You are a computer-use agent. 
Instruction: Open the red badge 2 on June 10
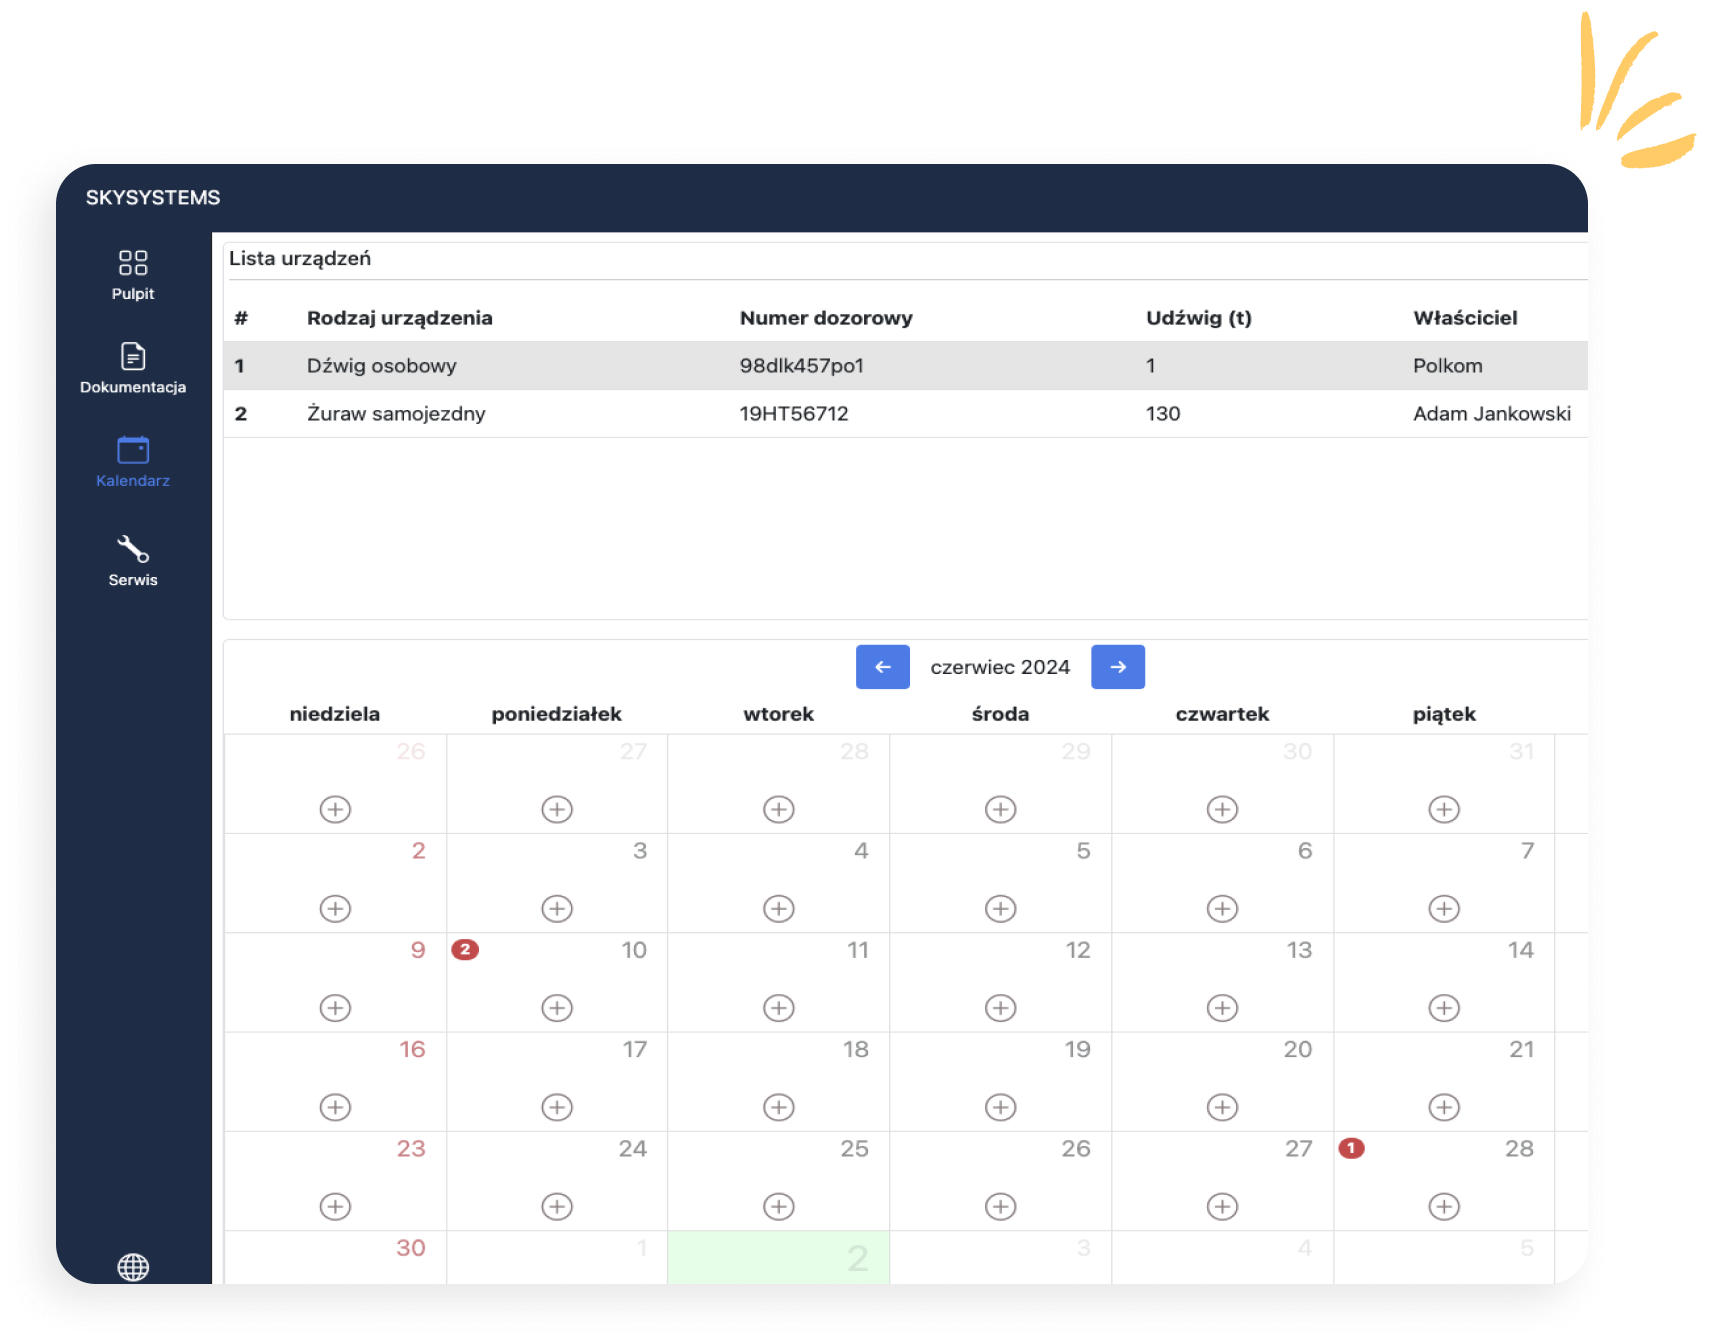pyautogui.click(x=465, y=949)
